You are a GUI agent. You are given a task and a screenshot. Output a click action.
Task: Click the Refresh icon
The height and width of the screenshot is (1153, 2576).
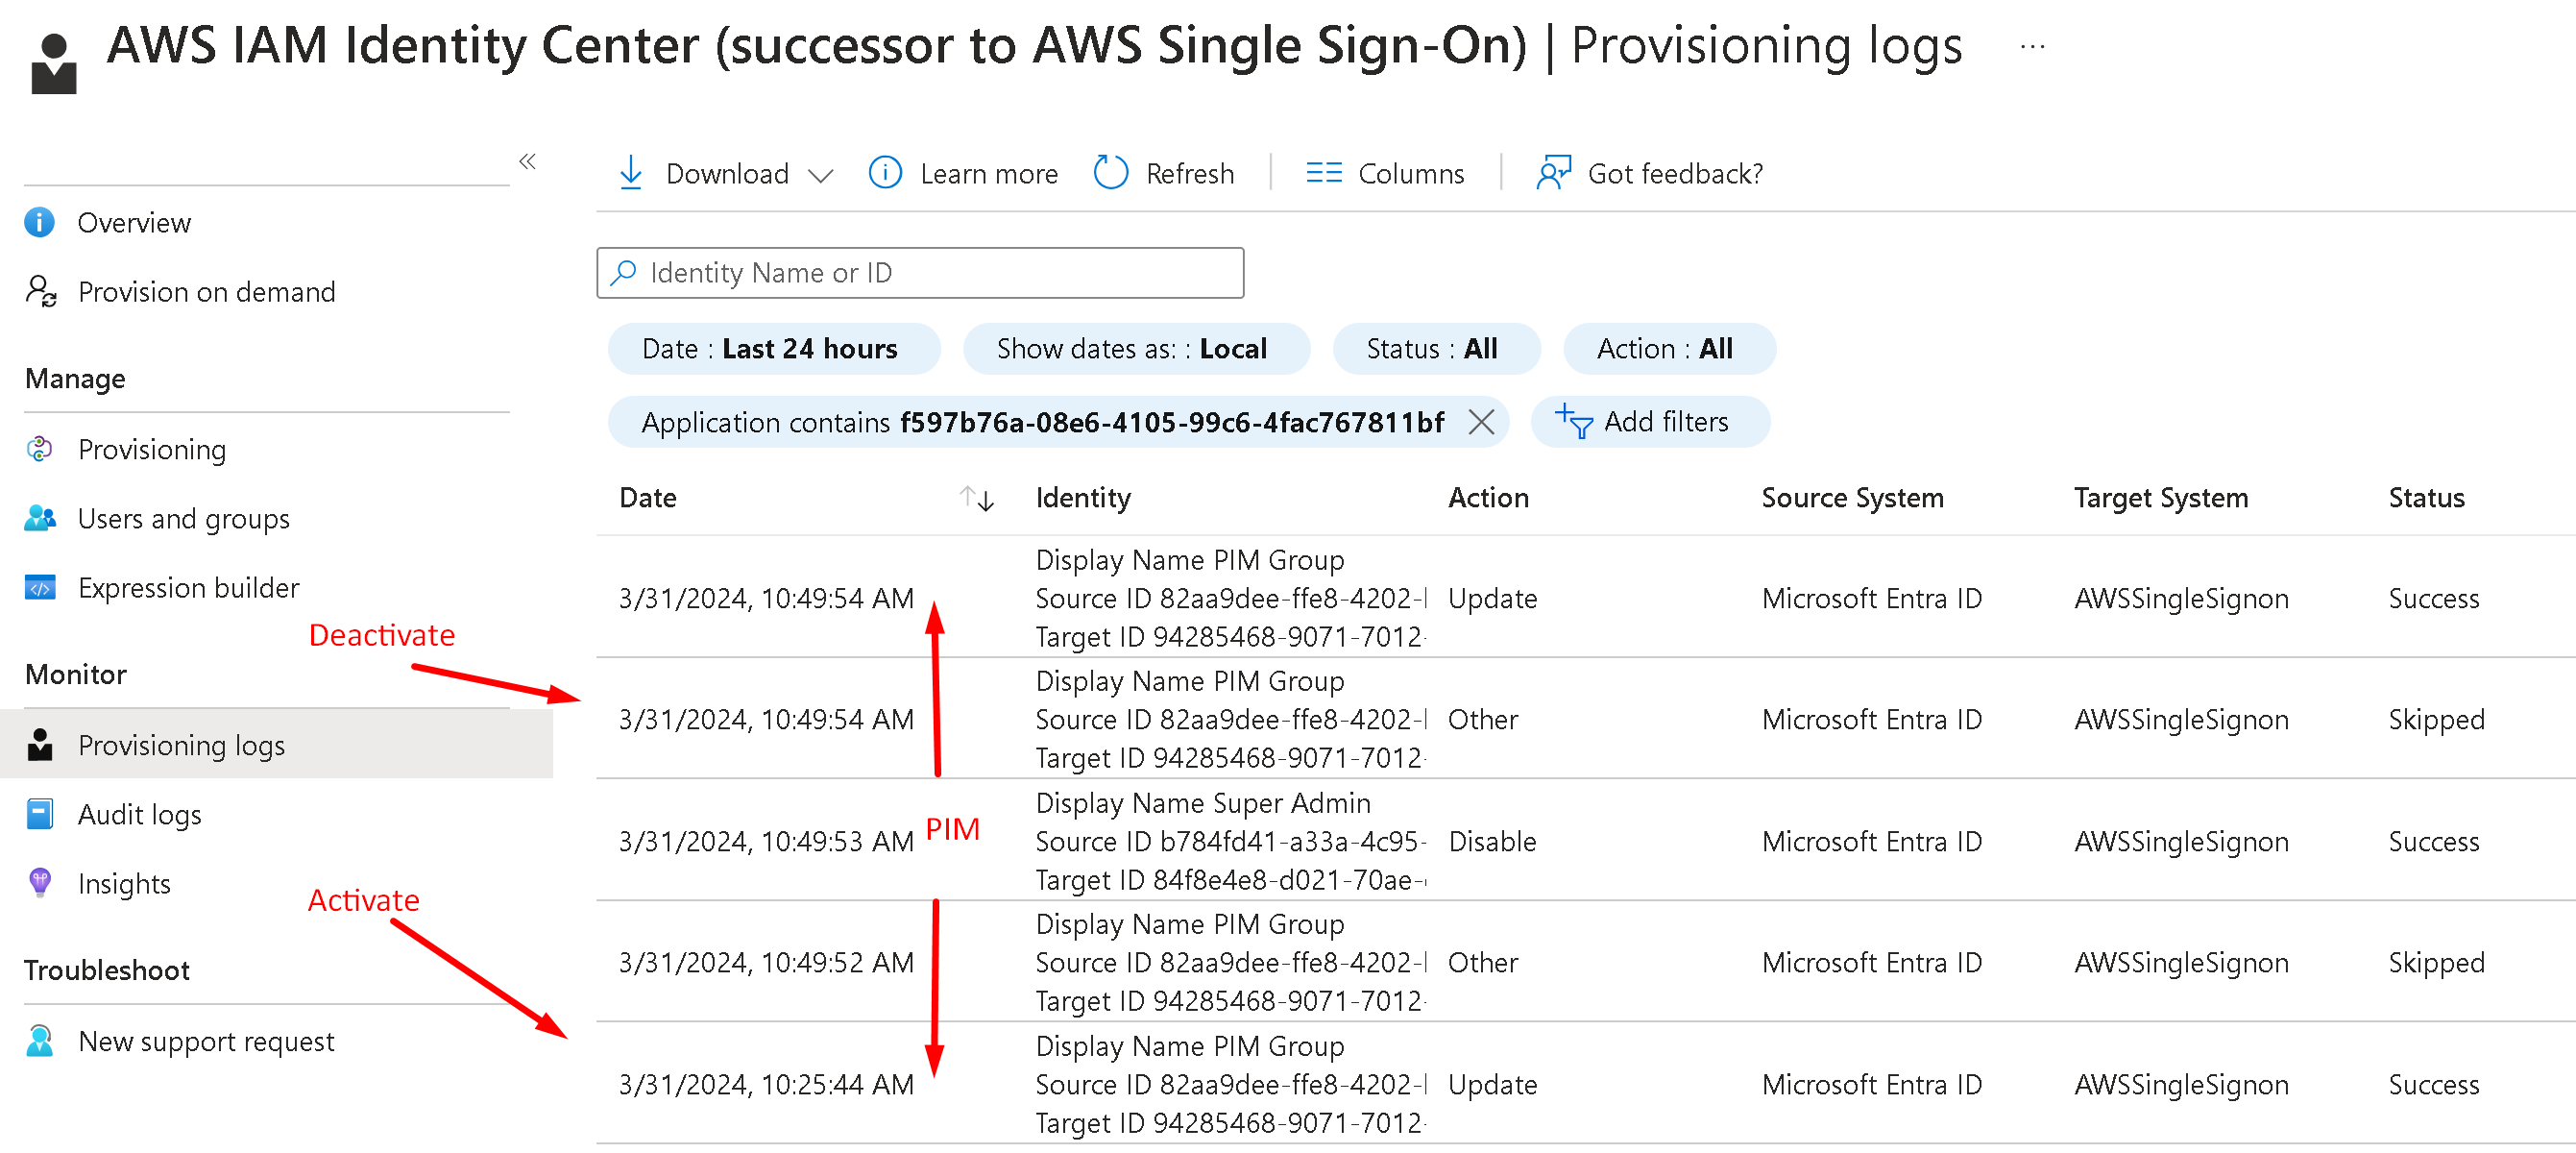(1110, 173)
